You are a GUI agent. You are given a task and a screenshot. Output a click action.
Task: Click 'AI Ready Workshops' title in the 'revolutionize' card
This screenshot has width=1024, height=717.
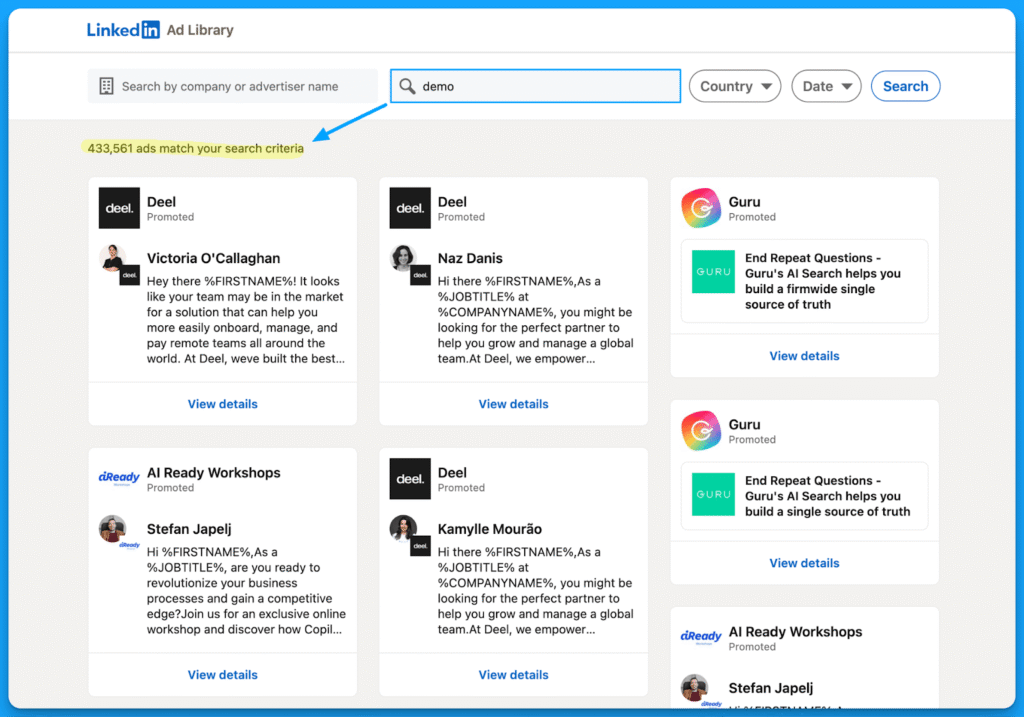coord(214,472)
